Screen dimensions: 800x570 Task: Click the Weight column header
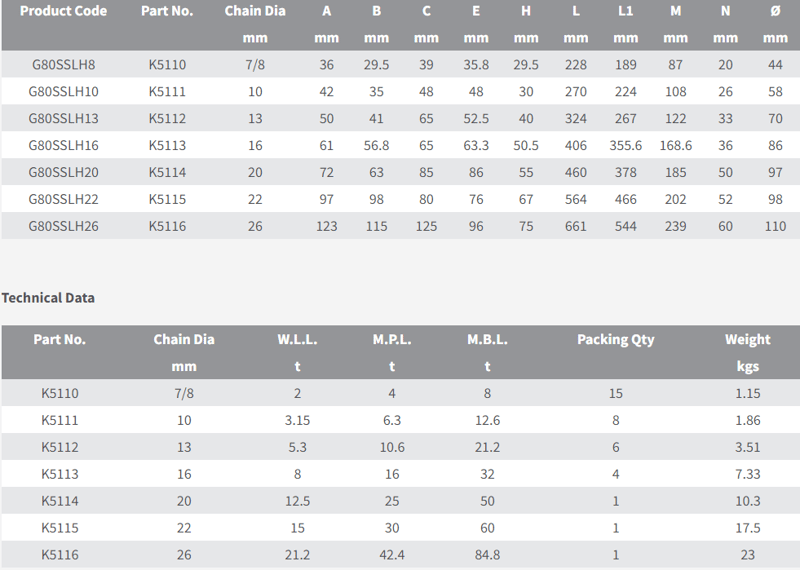click(747, 340)
